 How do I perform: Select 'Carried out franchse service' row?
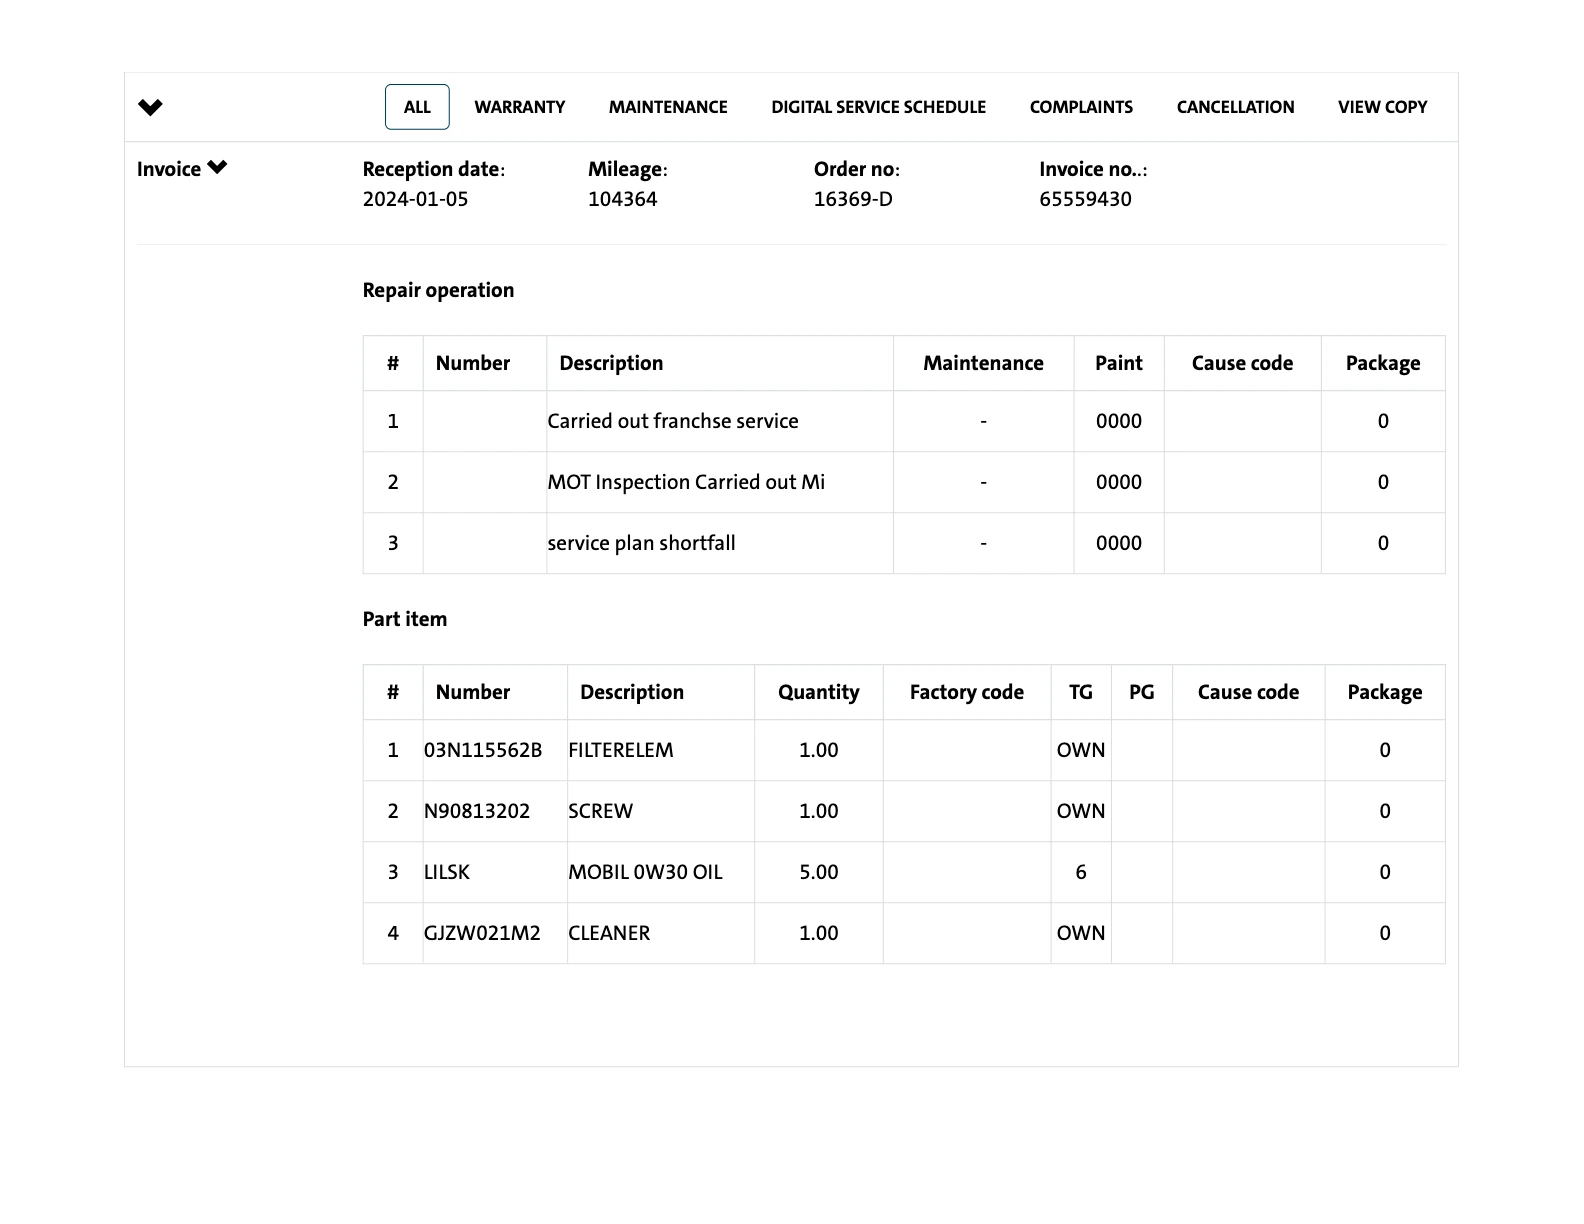click(x=673, y=421)
